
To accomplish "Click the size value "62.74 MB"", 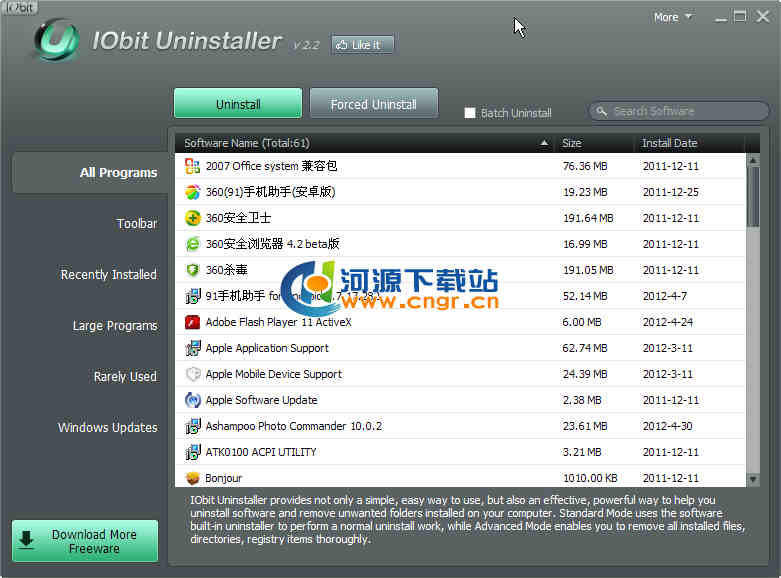I will pos(585,348).
